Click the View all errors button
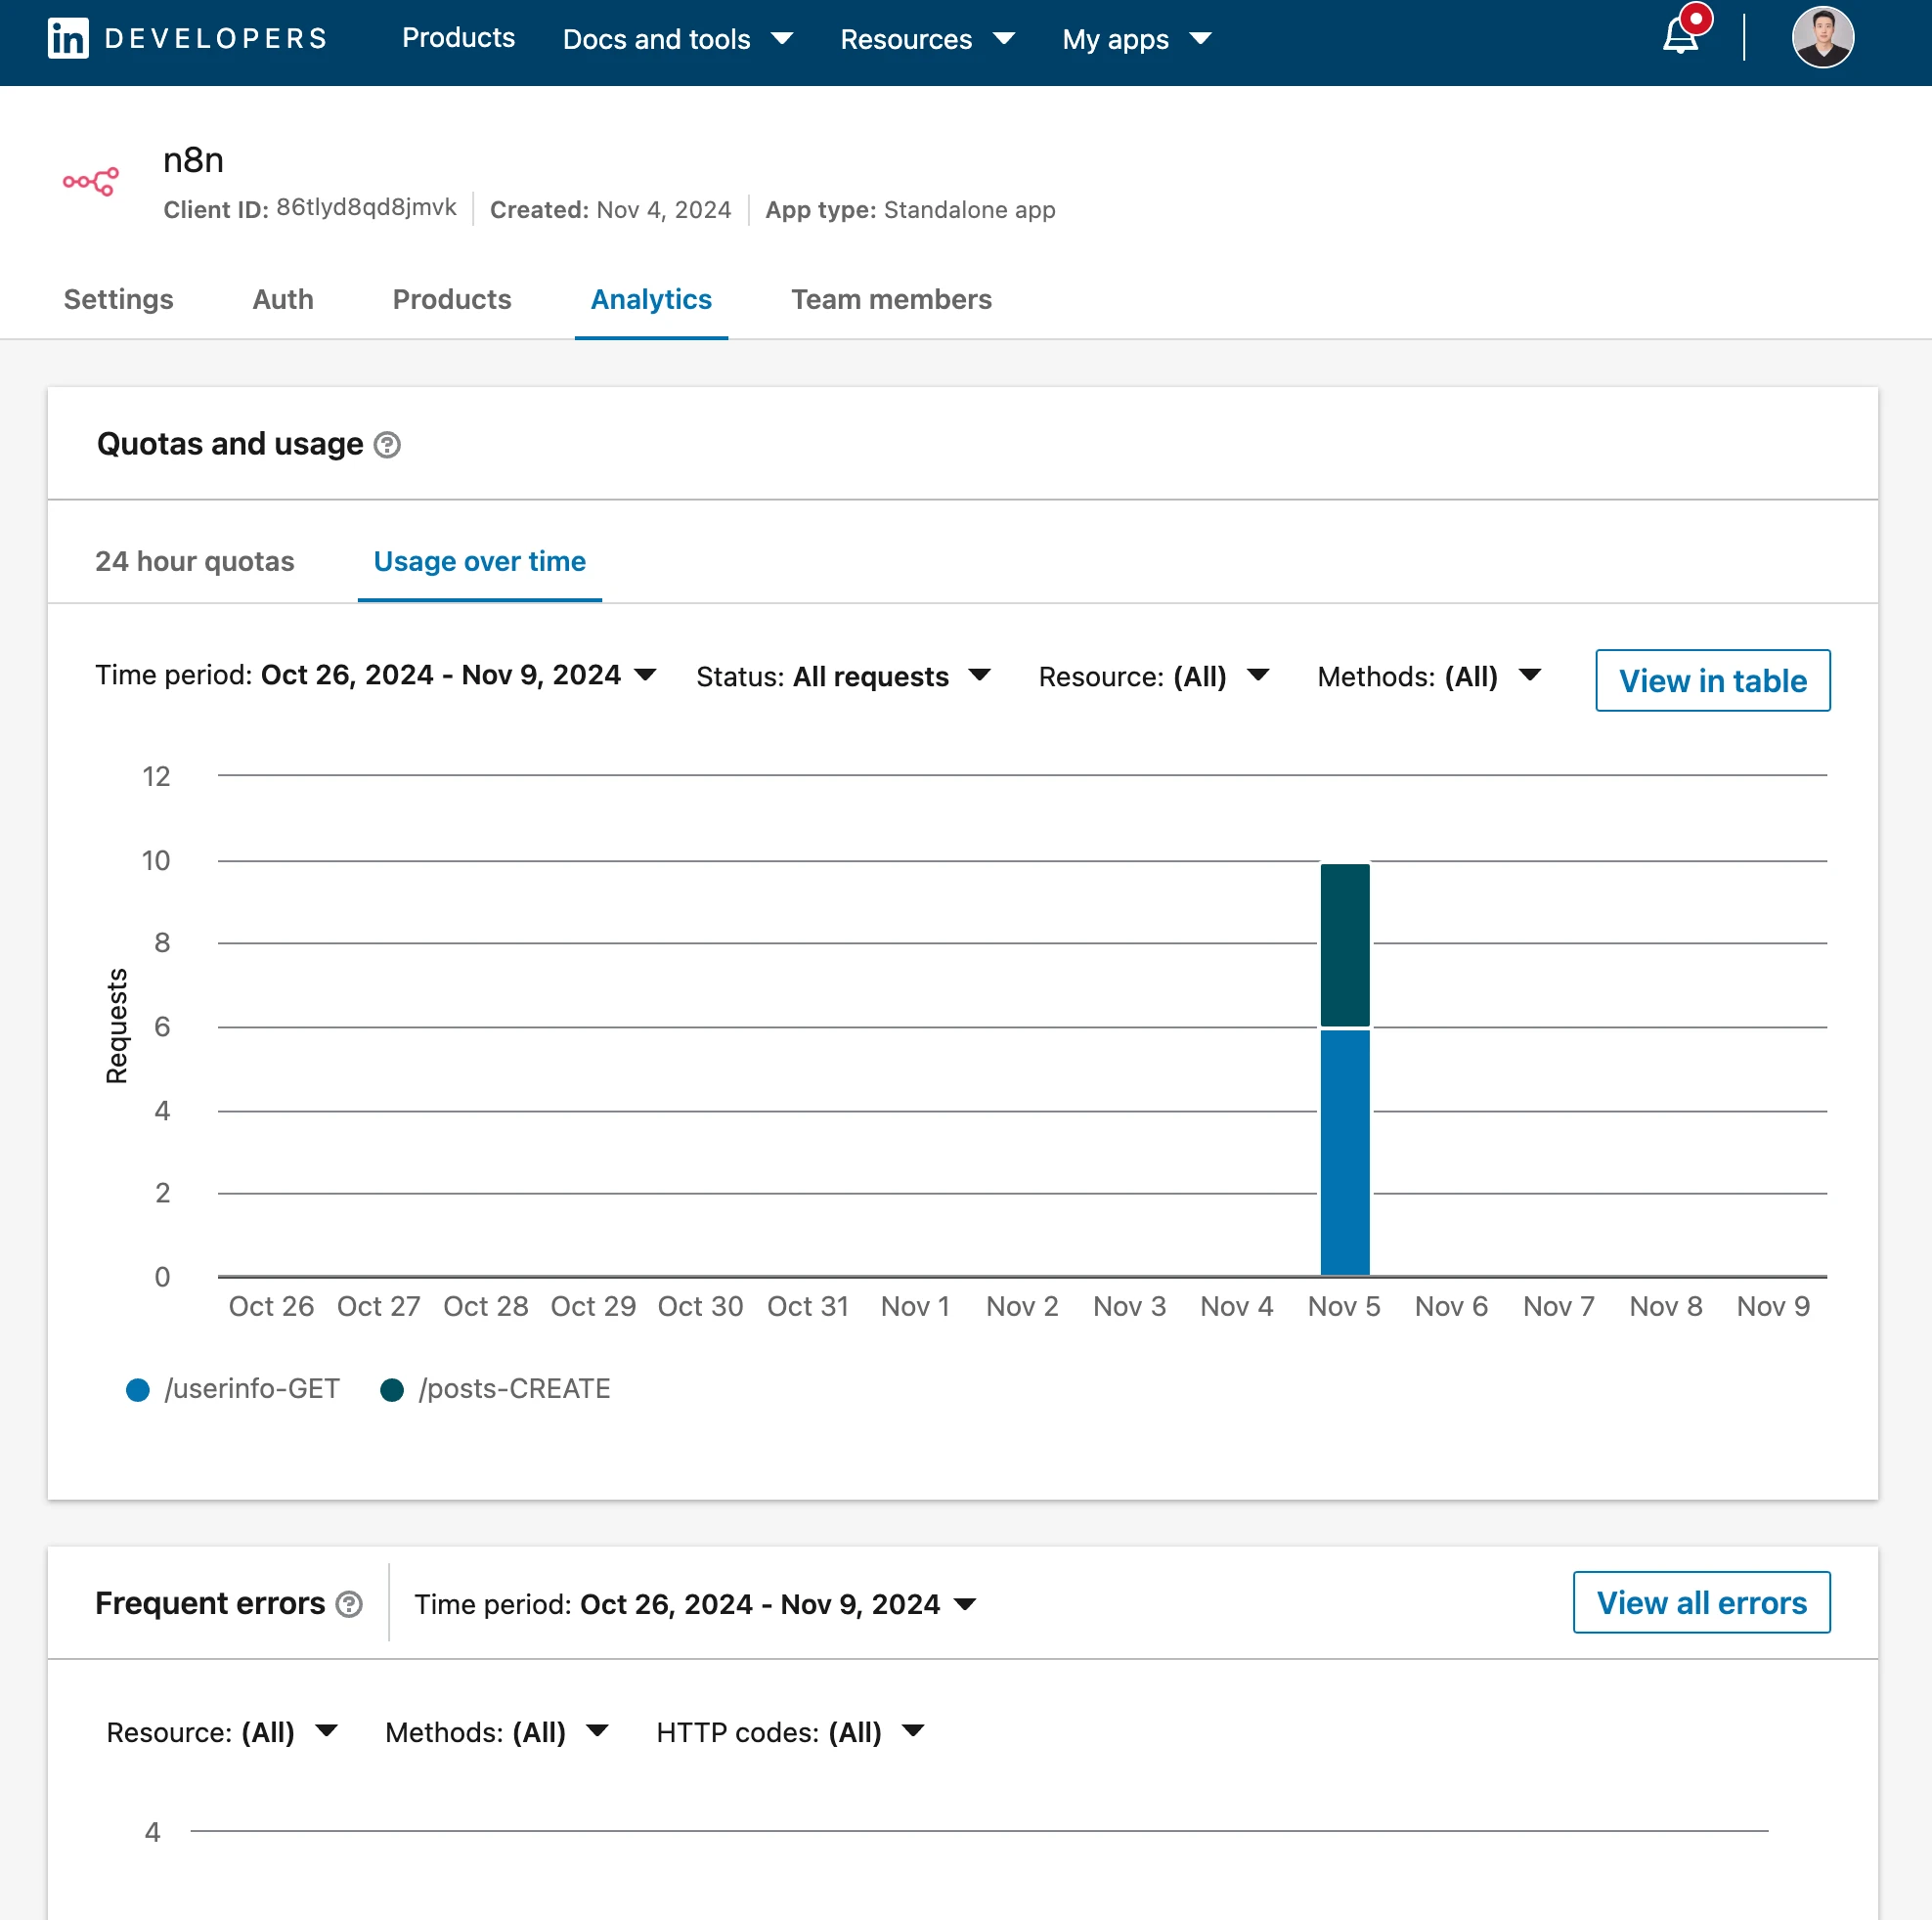This screenshot has height=1920, width=1932. (1701, 1603)
